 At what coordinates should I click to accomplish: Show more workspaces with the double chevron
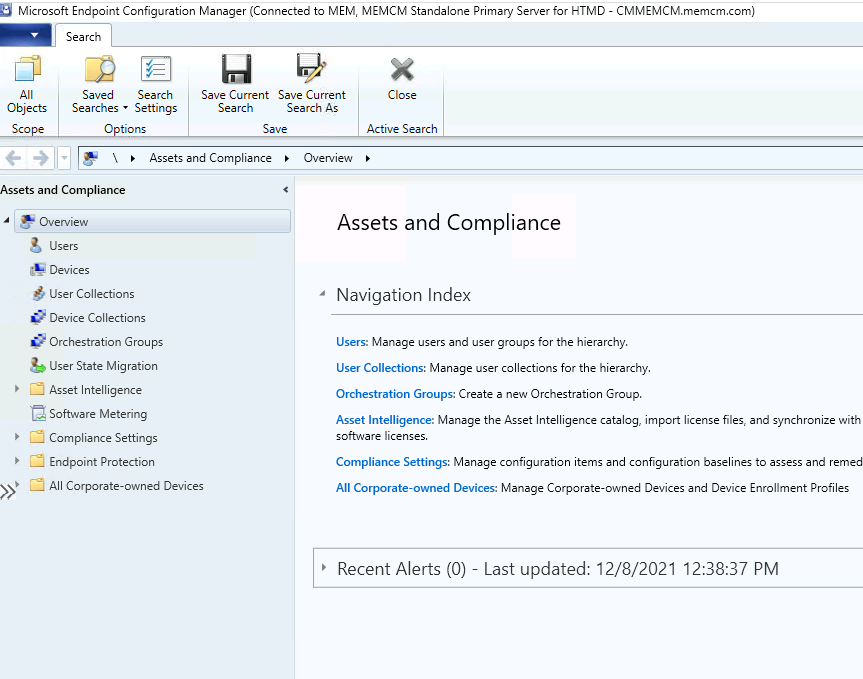click(x=8, y=491)
